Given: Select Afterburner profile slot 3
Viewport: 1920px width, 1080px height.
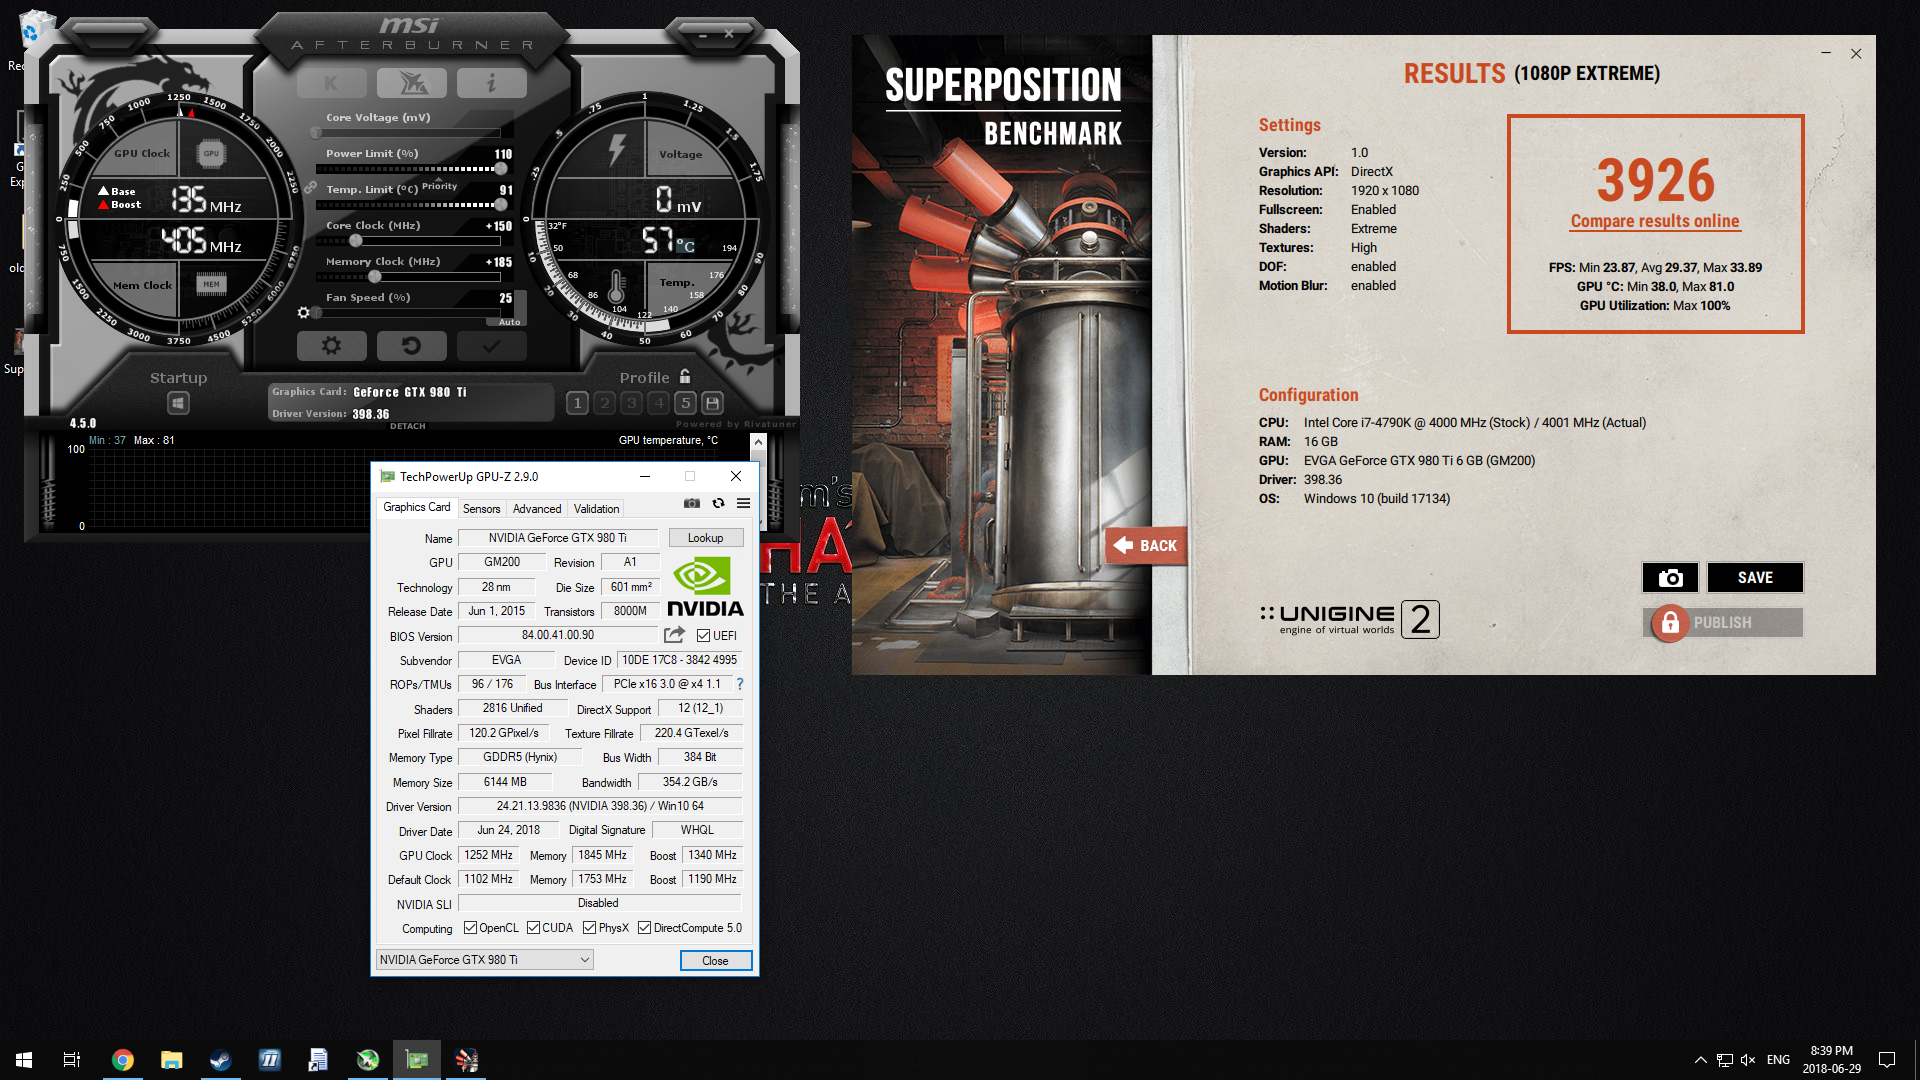Looking at the screenshot, I should point(631,403).
